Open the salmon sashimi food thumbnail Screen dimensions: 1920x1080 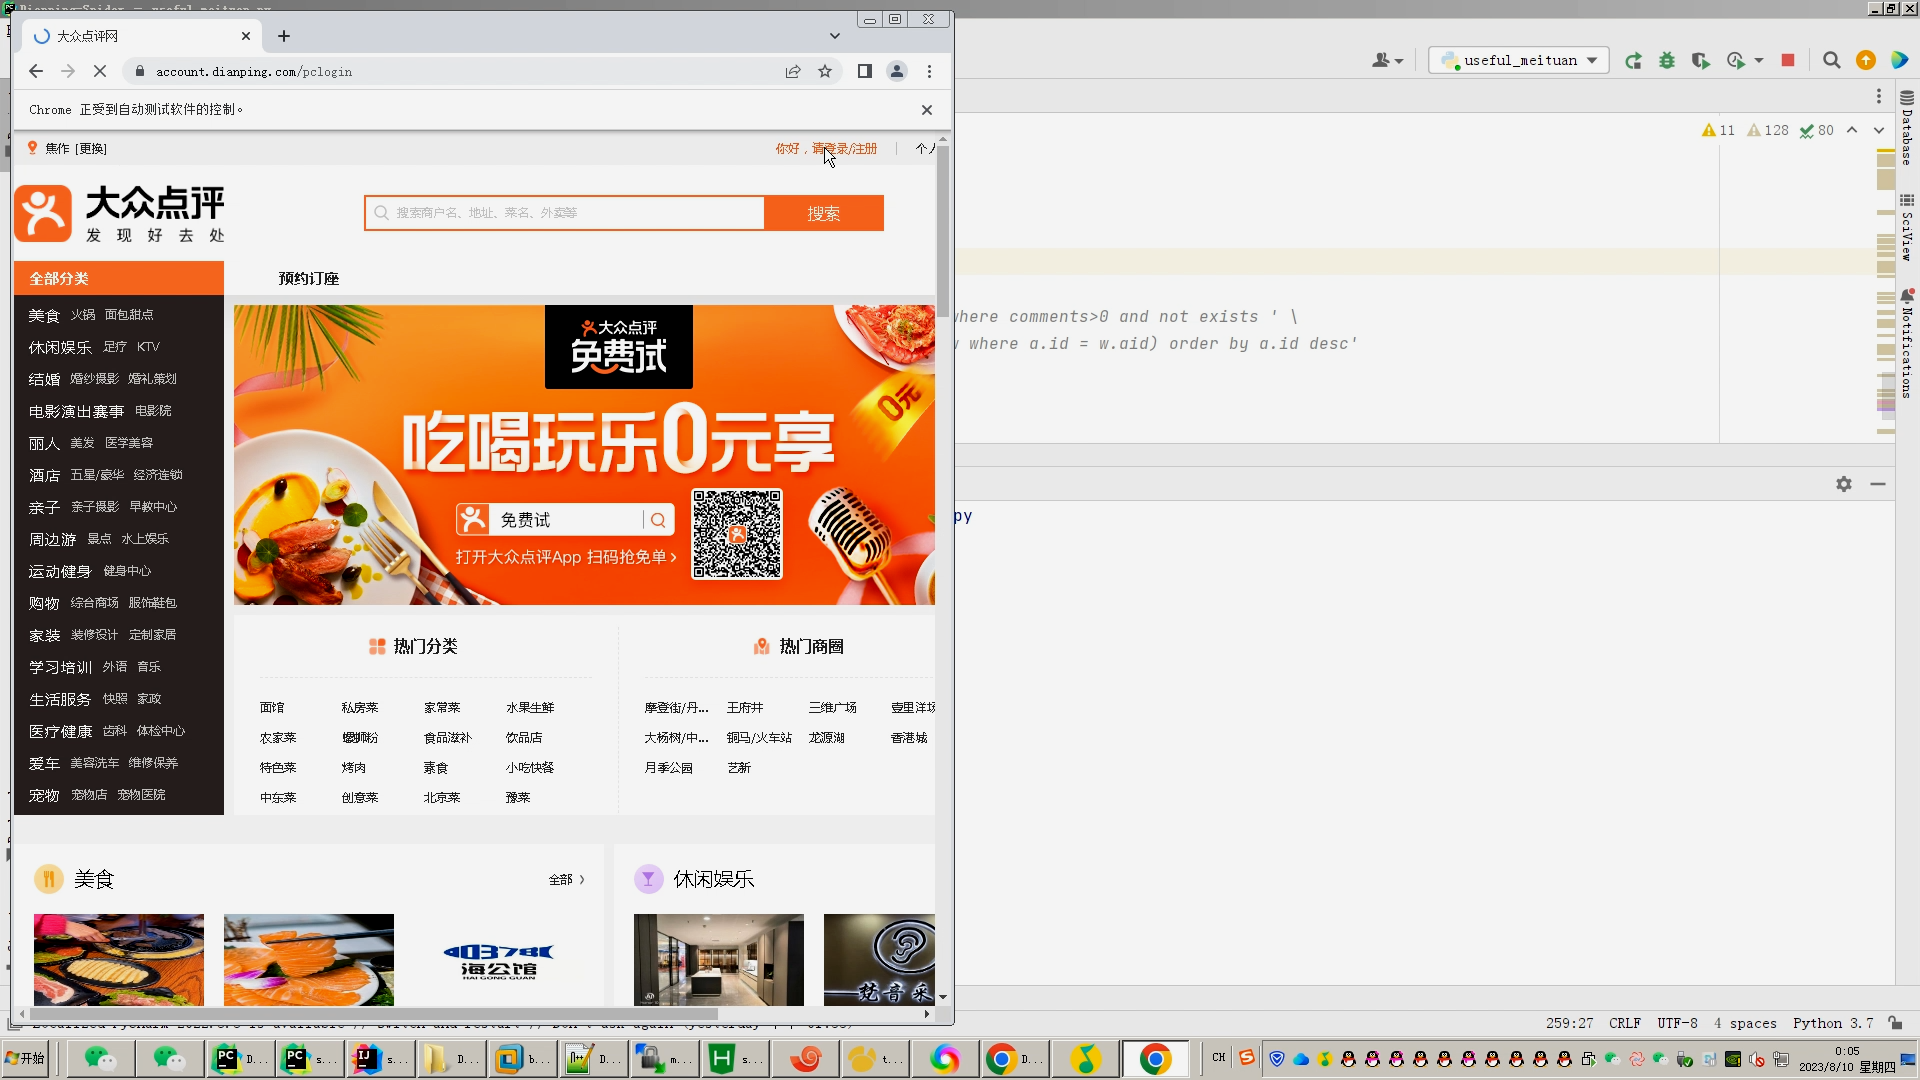coord(309,959)
